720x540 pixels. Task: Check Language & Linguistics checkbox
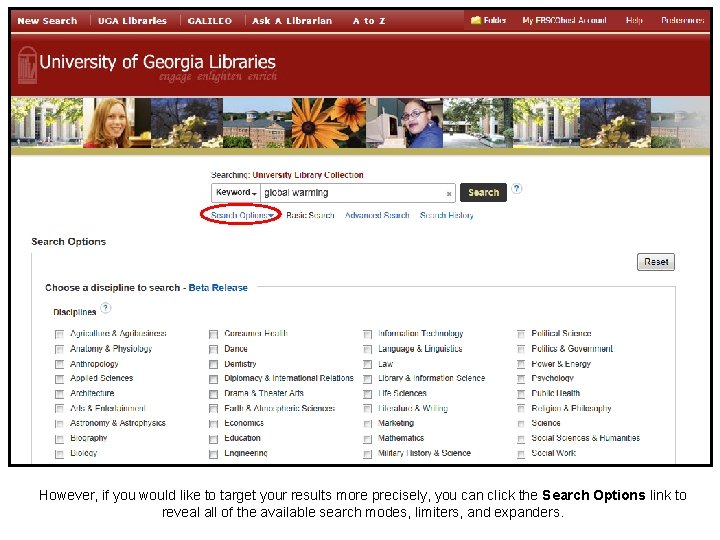point(367,349)
